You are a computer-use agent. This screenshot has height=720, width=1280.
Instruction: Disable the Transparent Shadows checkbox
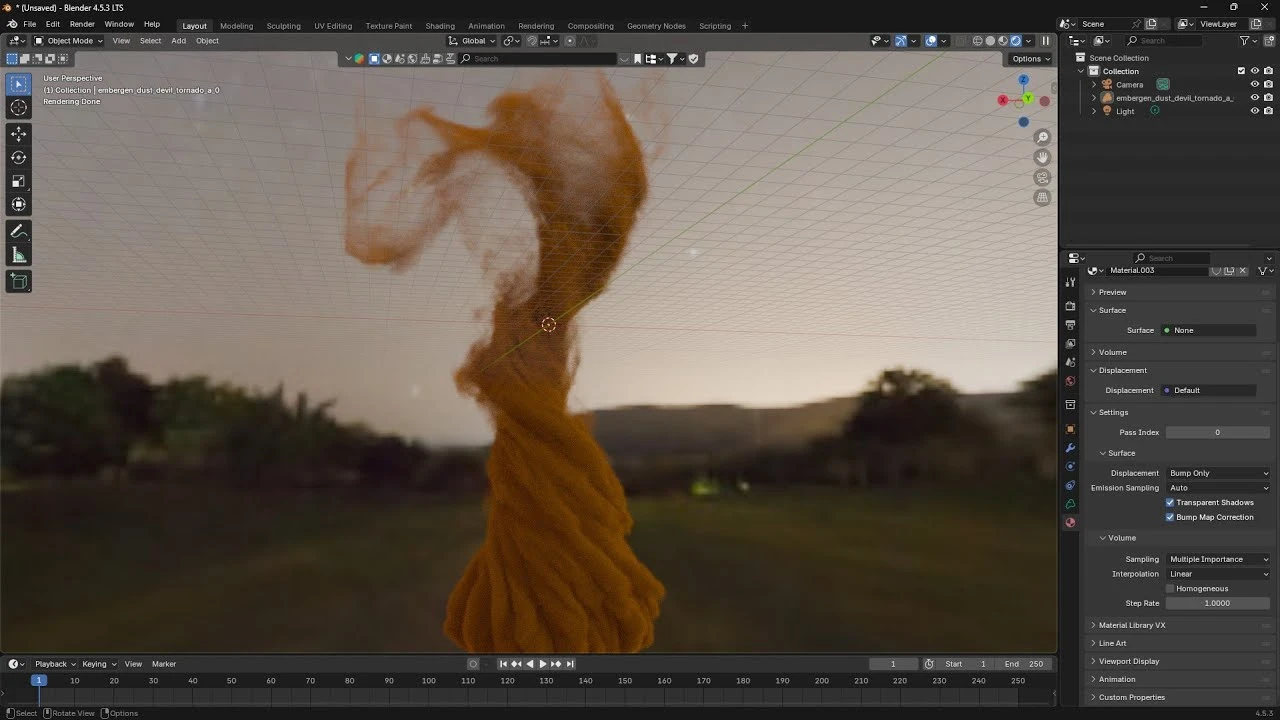point(1170,503)
